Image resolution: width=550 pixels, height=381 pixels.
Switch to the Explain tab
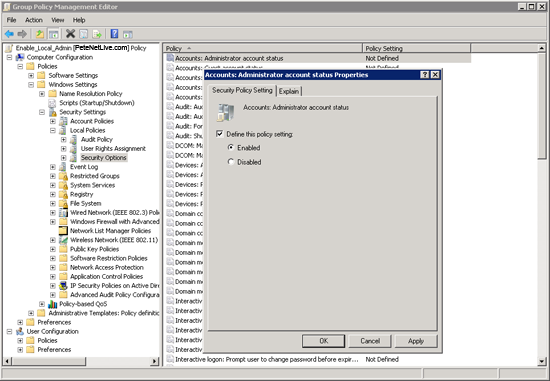(x=289, y=91)
